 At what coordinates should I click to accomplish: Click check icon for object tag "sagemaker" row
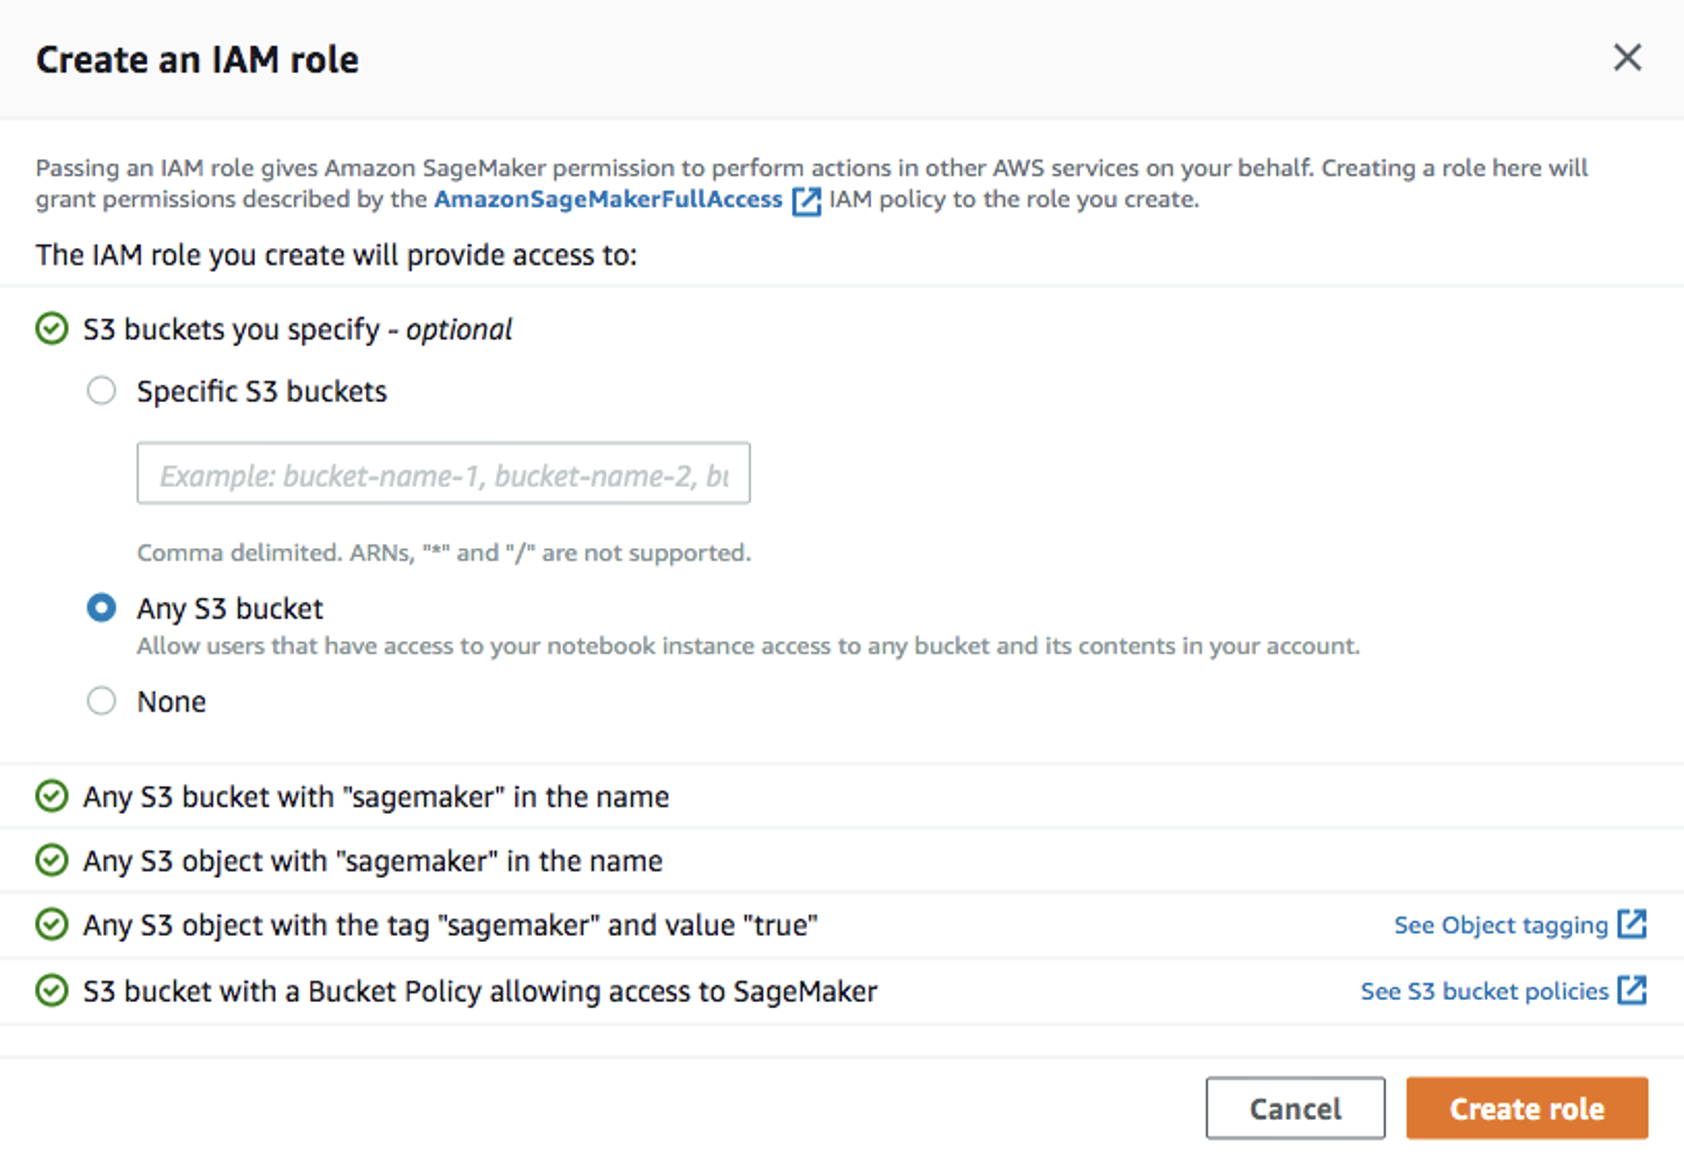(52, 925)
